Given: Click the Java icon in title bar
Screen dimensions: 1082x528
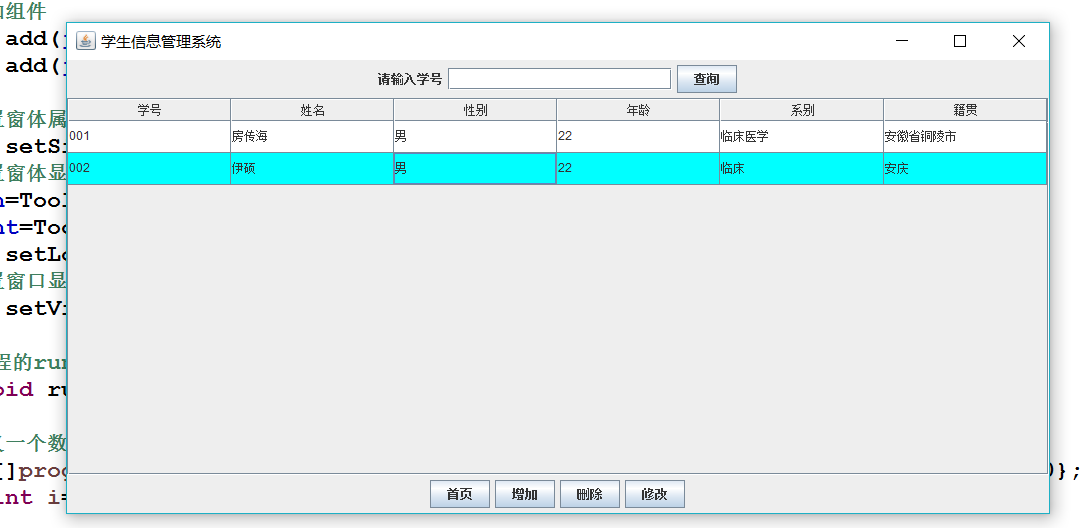Looking at the screenshot, I should click(85, 41).
